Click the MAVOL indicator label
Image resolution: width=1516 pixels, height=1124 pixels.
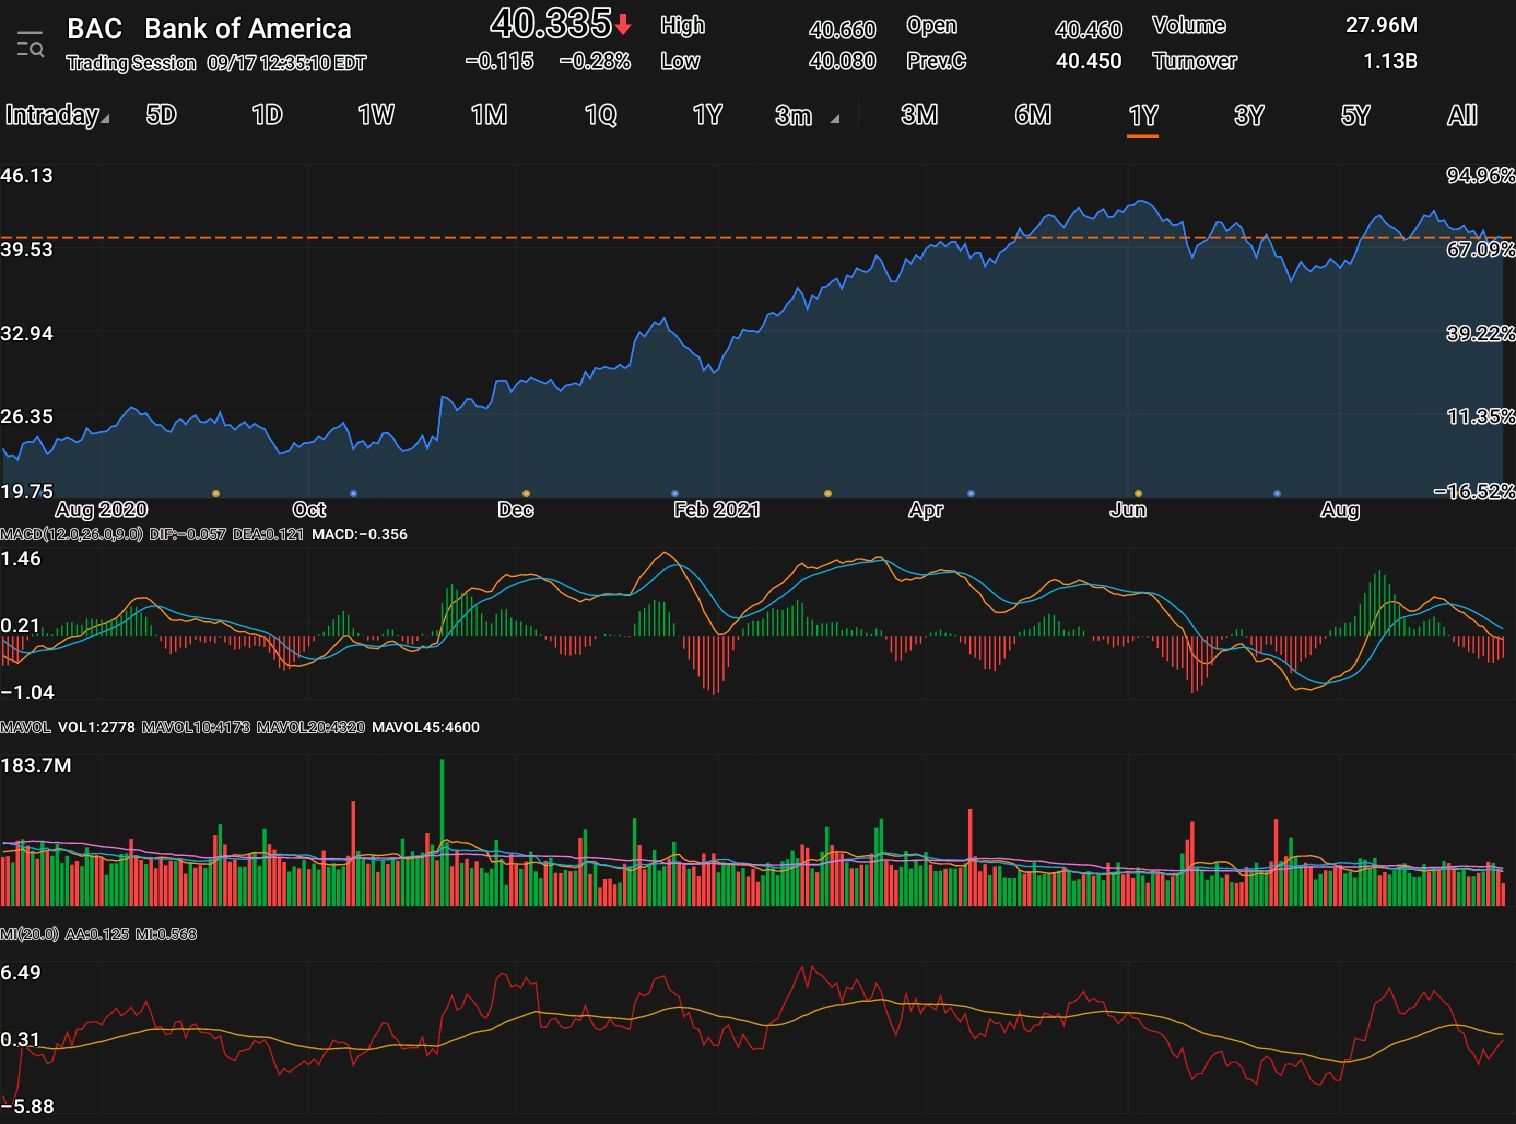coord(26,727)
